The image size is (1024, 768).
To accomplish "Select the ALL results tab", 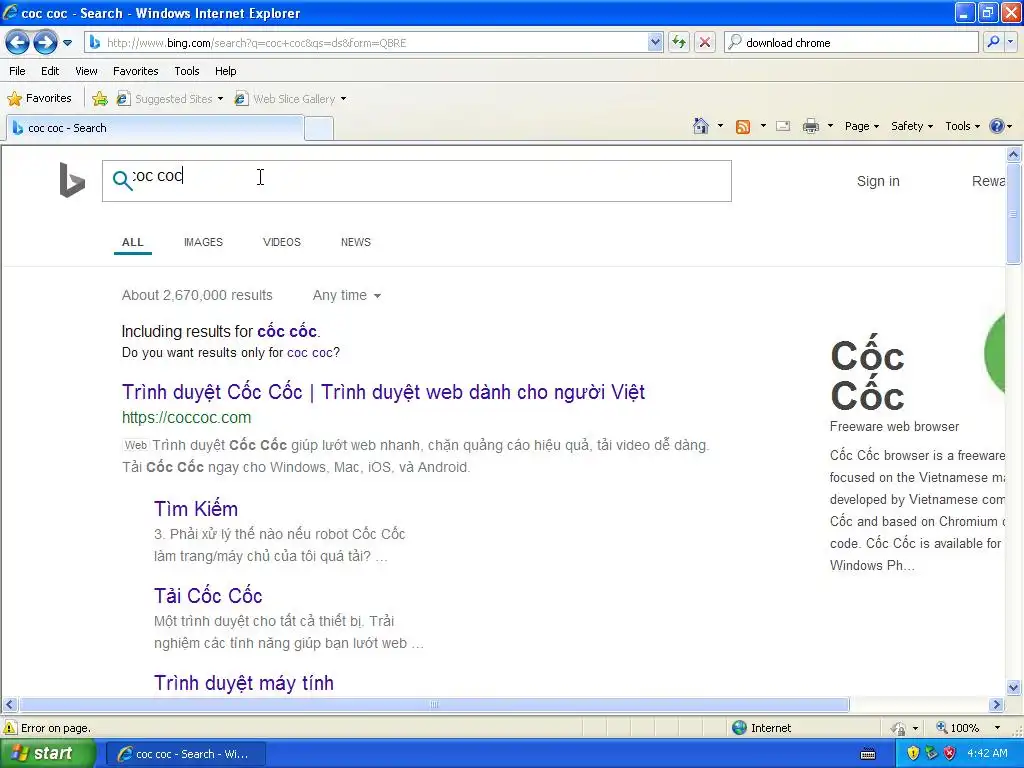I will 133,242.
